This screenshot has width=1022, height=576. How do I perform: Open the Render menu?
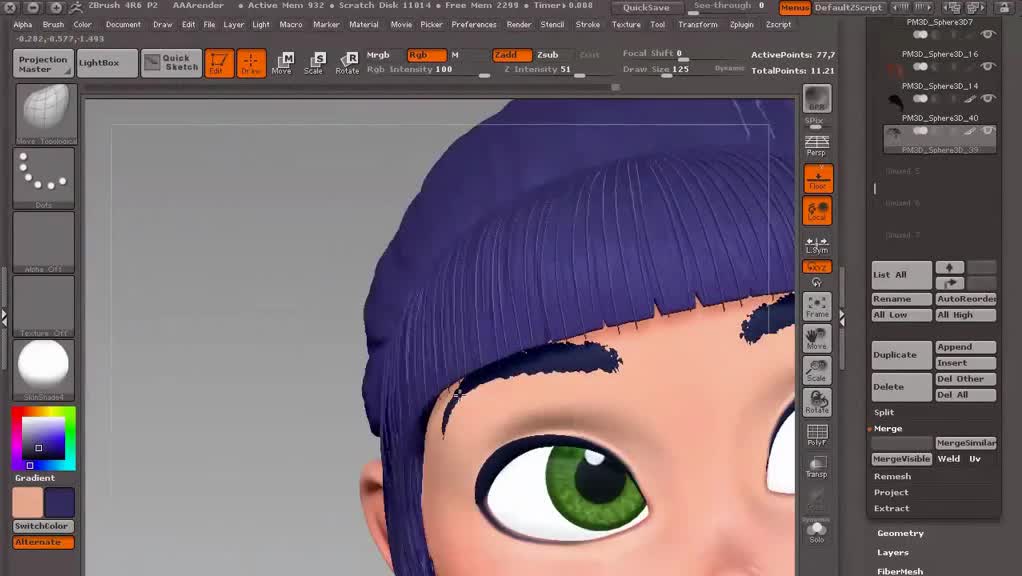tap(519, 25)
